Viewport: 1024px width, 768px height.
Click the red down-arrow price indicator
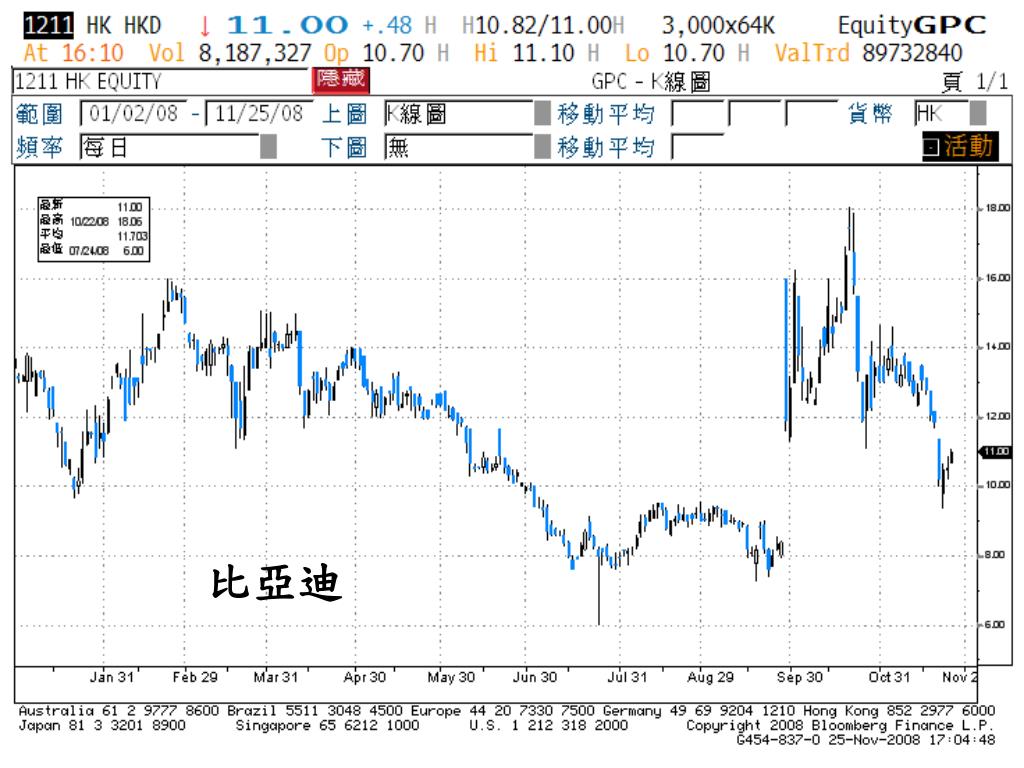(205, 26)
